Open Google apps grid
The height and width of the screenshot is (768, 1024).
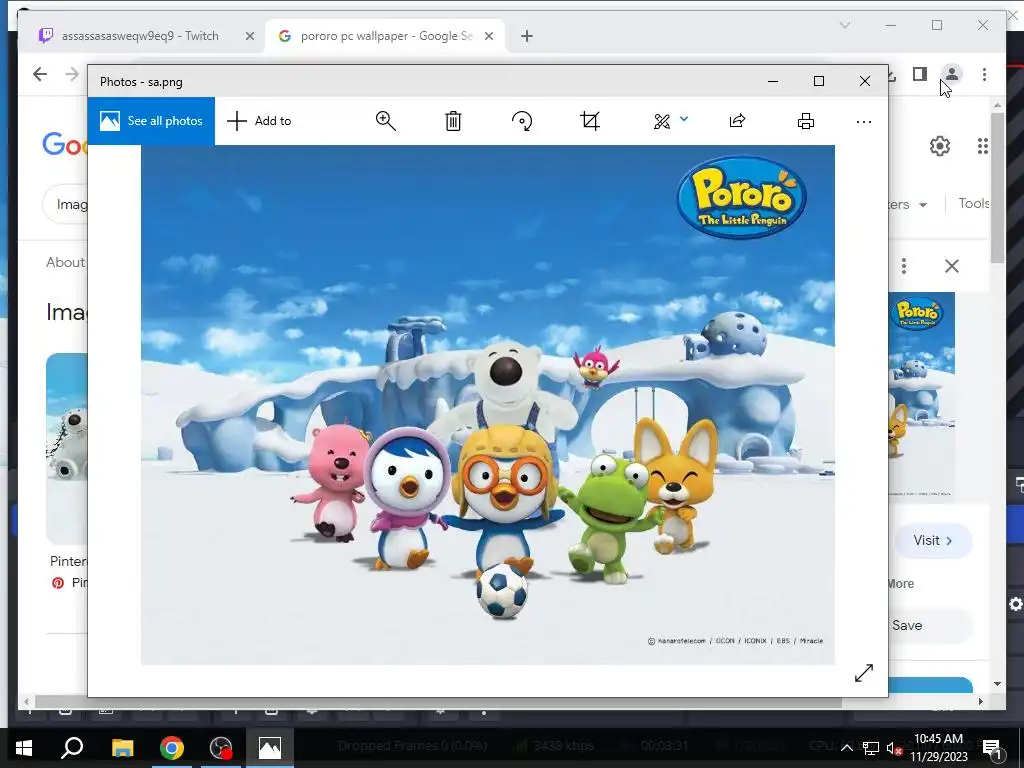pyautogui.click(x=982, y=146)
